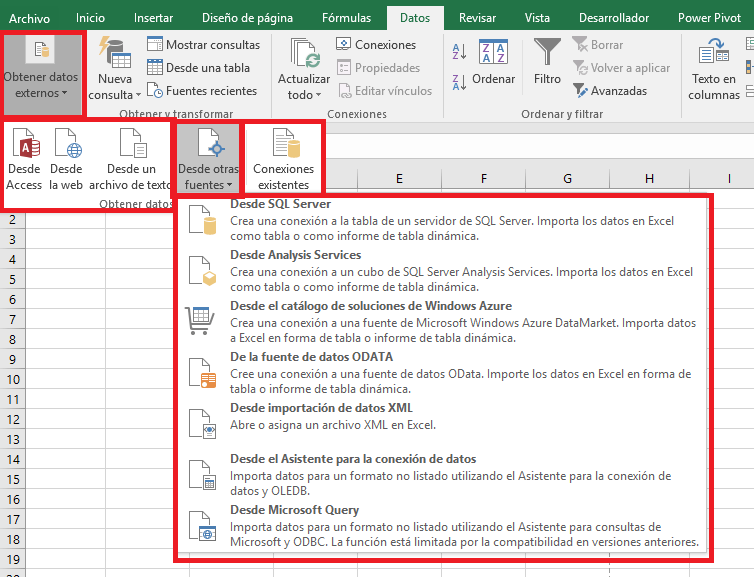Select row 2 header
Viewport: 754px width, 577px height.
[x=13, y=220]
